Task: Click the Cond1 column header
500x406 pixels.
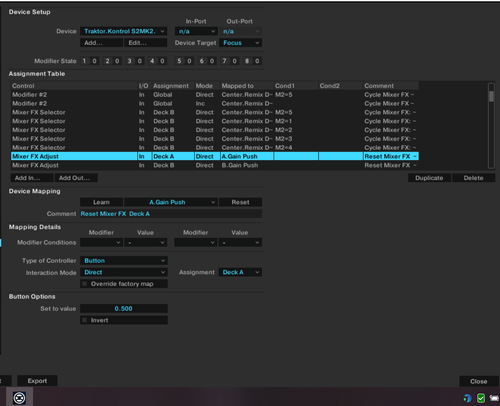Action: click(x=296, y=86)
